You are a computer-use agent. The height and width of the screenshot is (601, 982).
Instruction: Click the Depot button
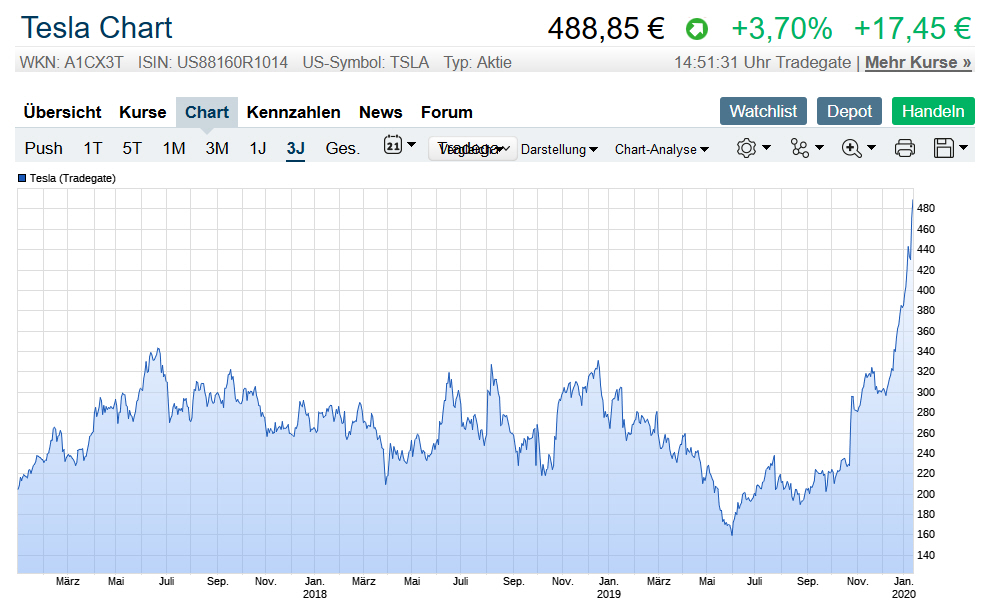tap(849, 111)
